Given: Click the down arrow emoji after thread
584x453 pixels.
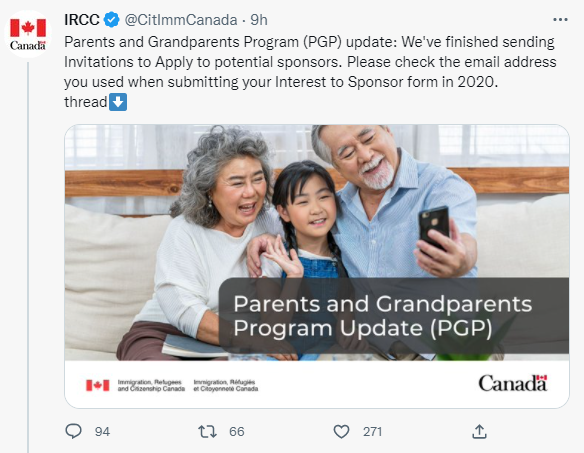Looking at the screenshot, I should tap(118, 102).
